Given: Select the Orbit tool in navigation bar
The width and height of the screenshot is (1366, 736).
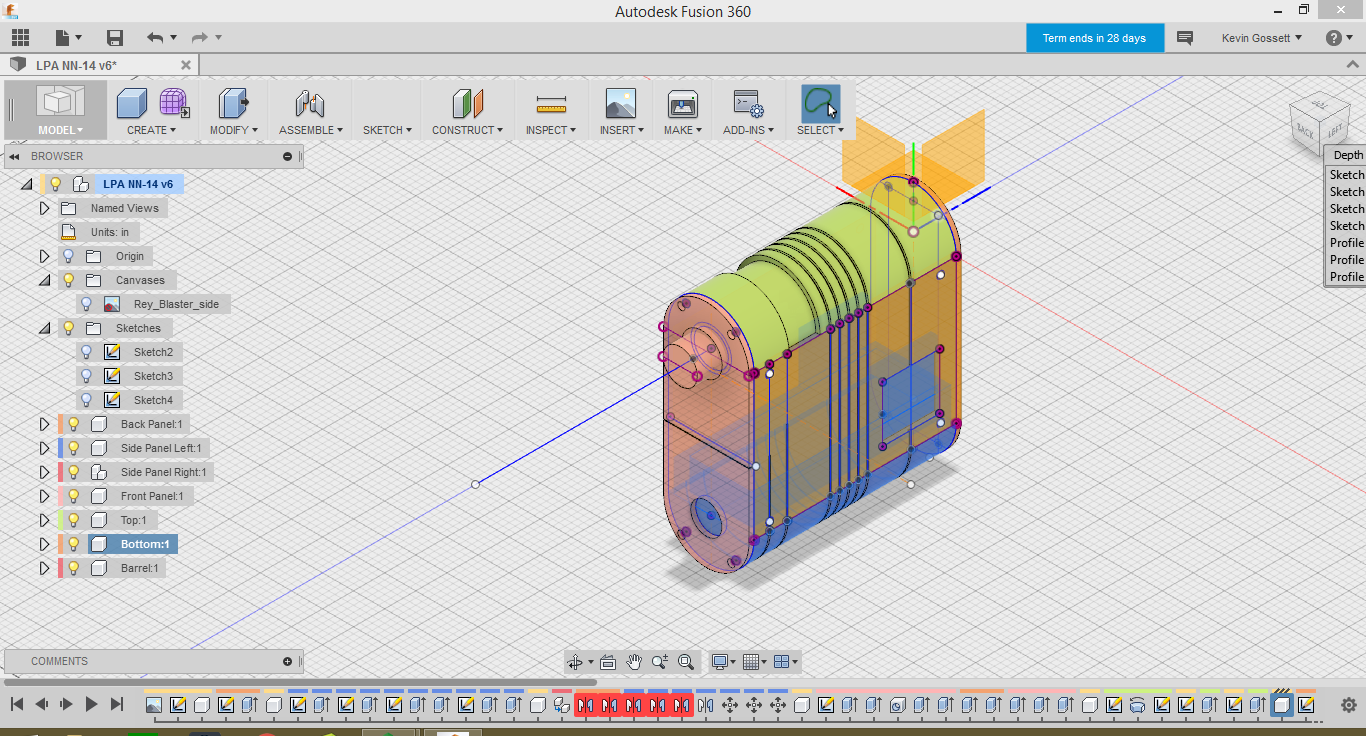Looking at the screenshot, I should (574, 661).
